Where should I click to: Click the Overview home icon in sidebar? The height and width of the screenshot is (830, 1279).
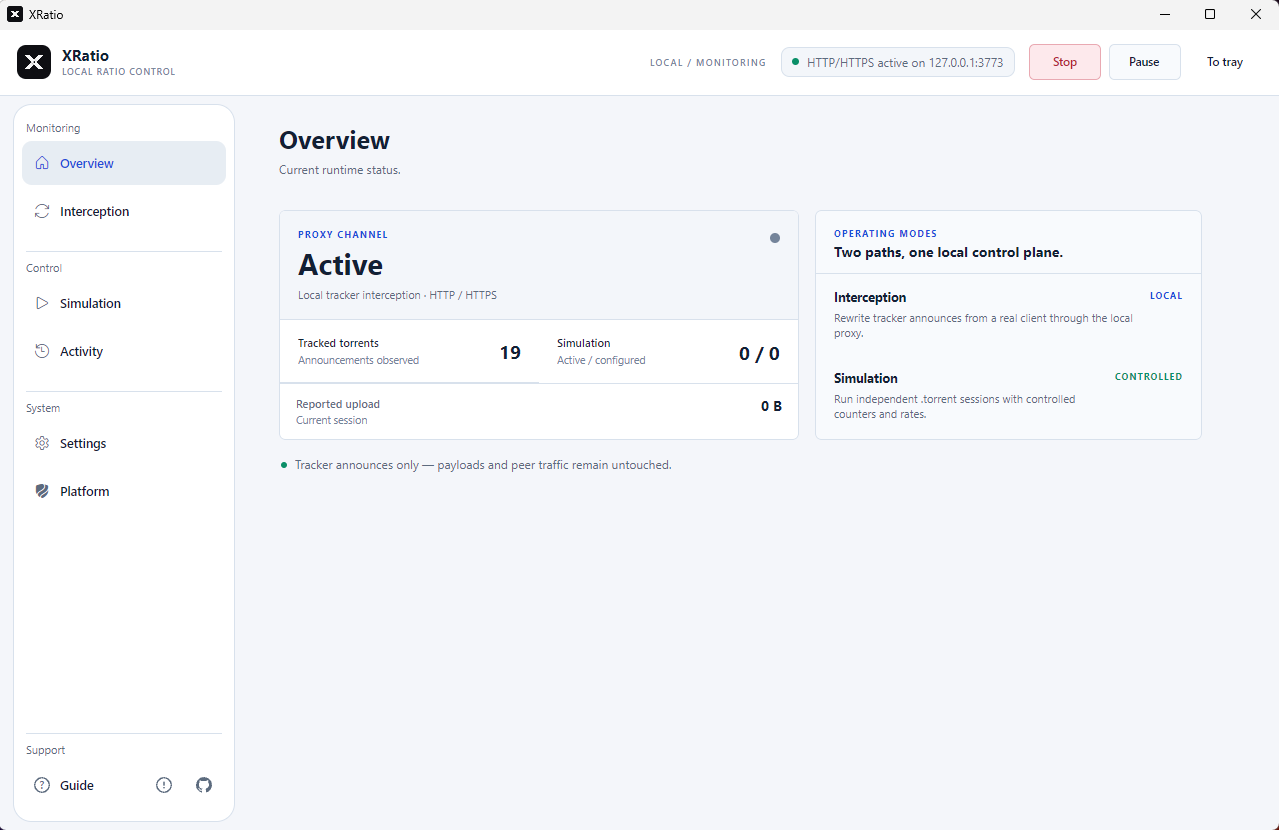point(42,163)
